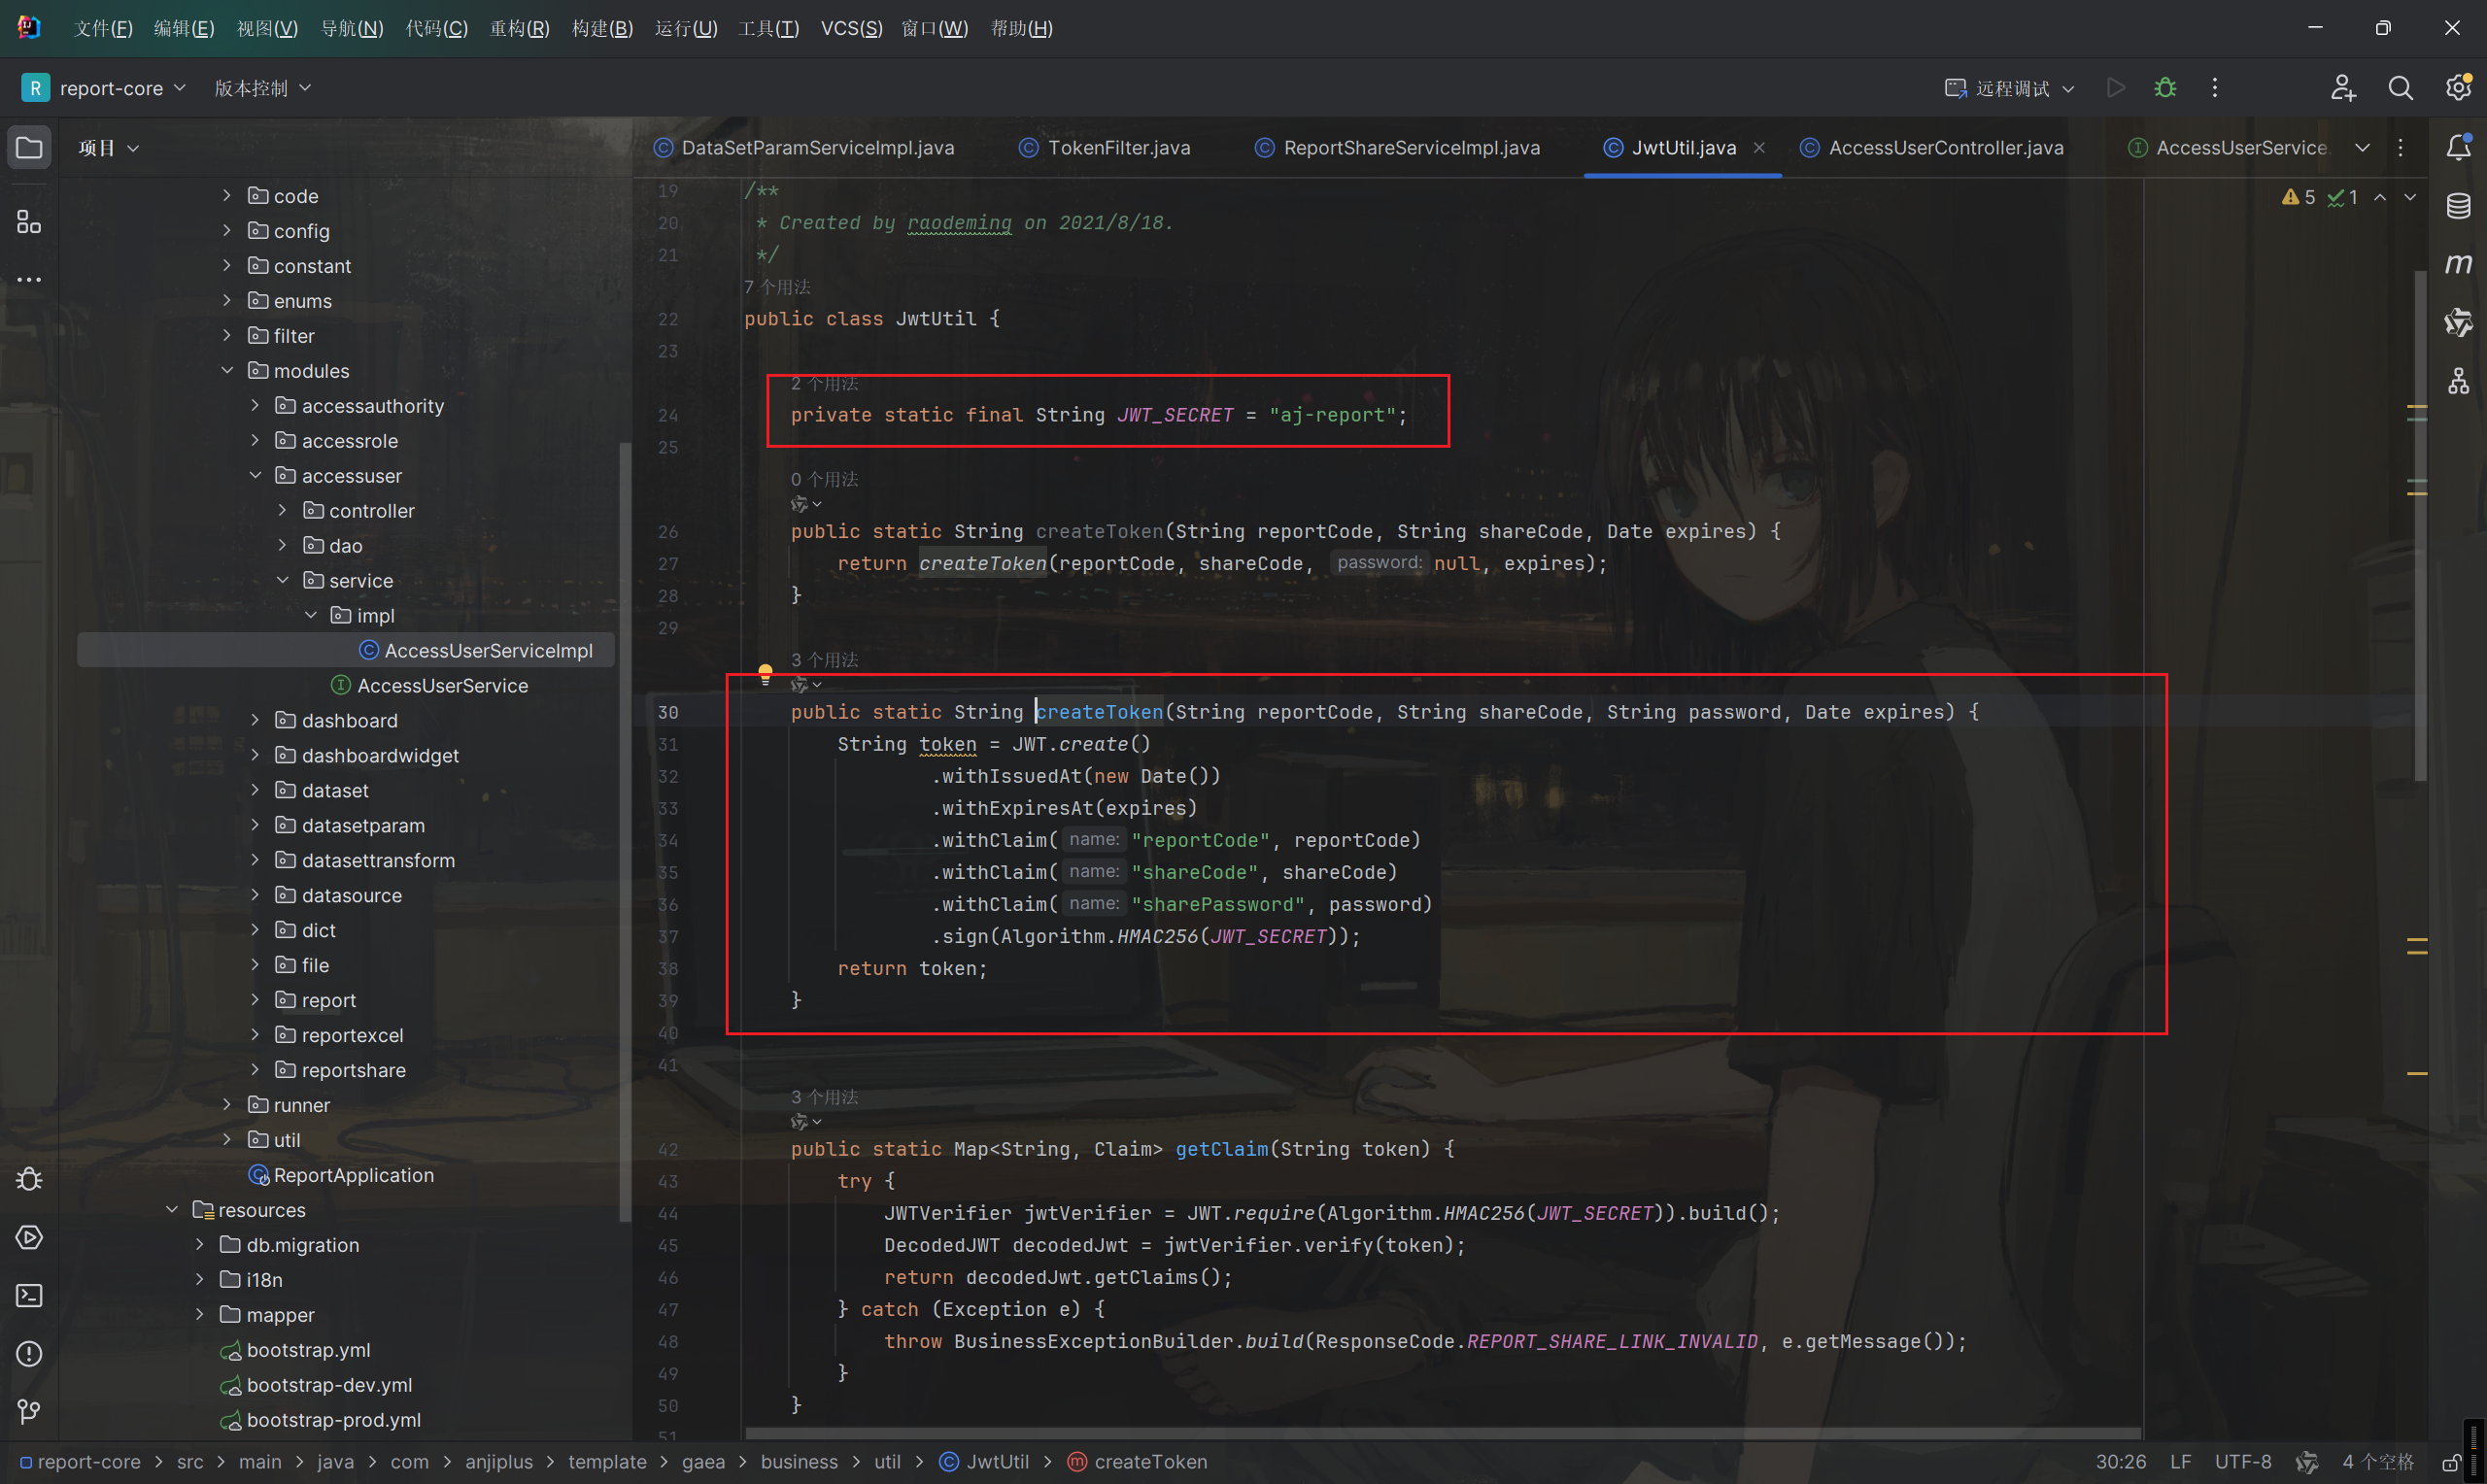Image resolution: width=2487 pixels, height=1484 pixels.
Task: Click JwtUtil in the breadcrumb bar
Action: 984,1462
